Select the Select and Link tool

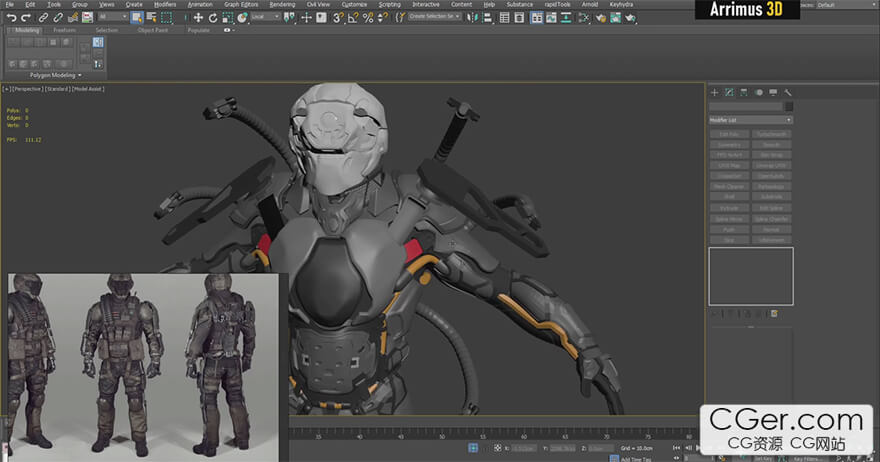tap(43, 18)
